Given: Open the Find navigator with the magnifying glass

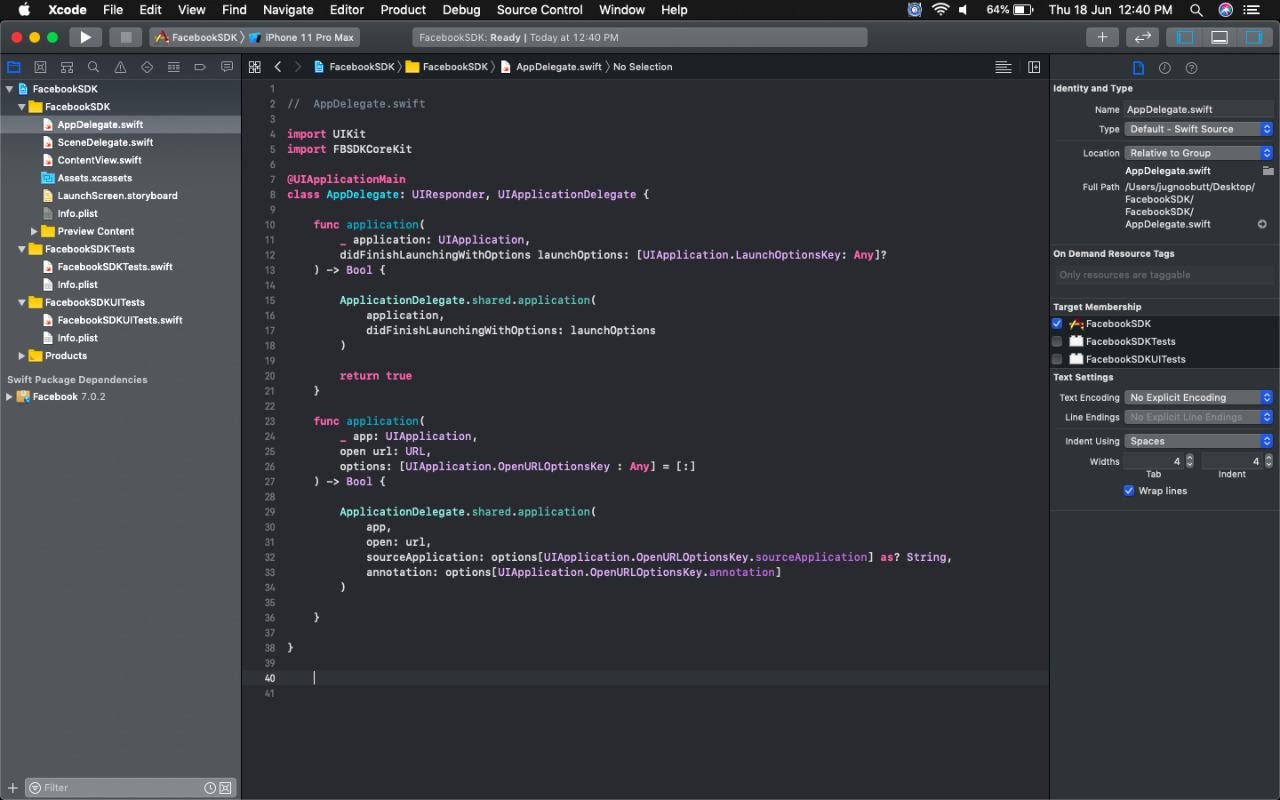Looking at the screenshot, I should tap(94, 67).
